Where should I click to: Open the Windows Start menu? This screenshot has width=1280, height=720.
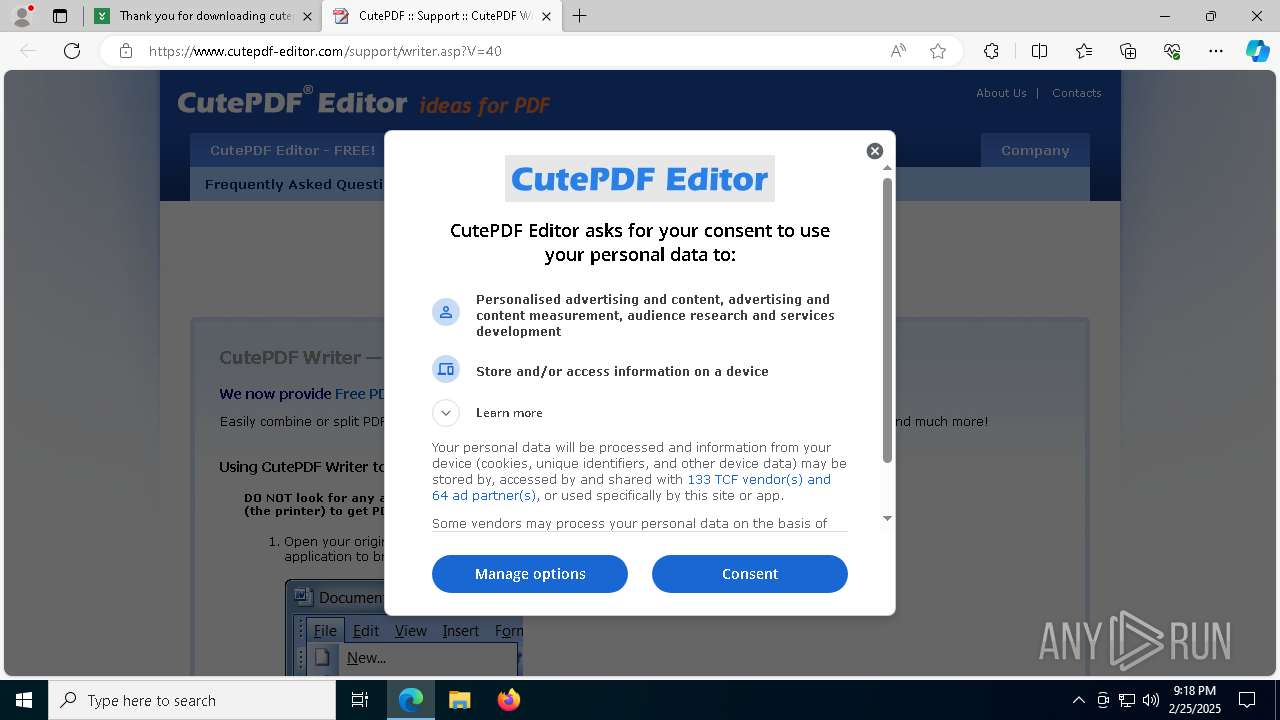point(24,700)
